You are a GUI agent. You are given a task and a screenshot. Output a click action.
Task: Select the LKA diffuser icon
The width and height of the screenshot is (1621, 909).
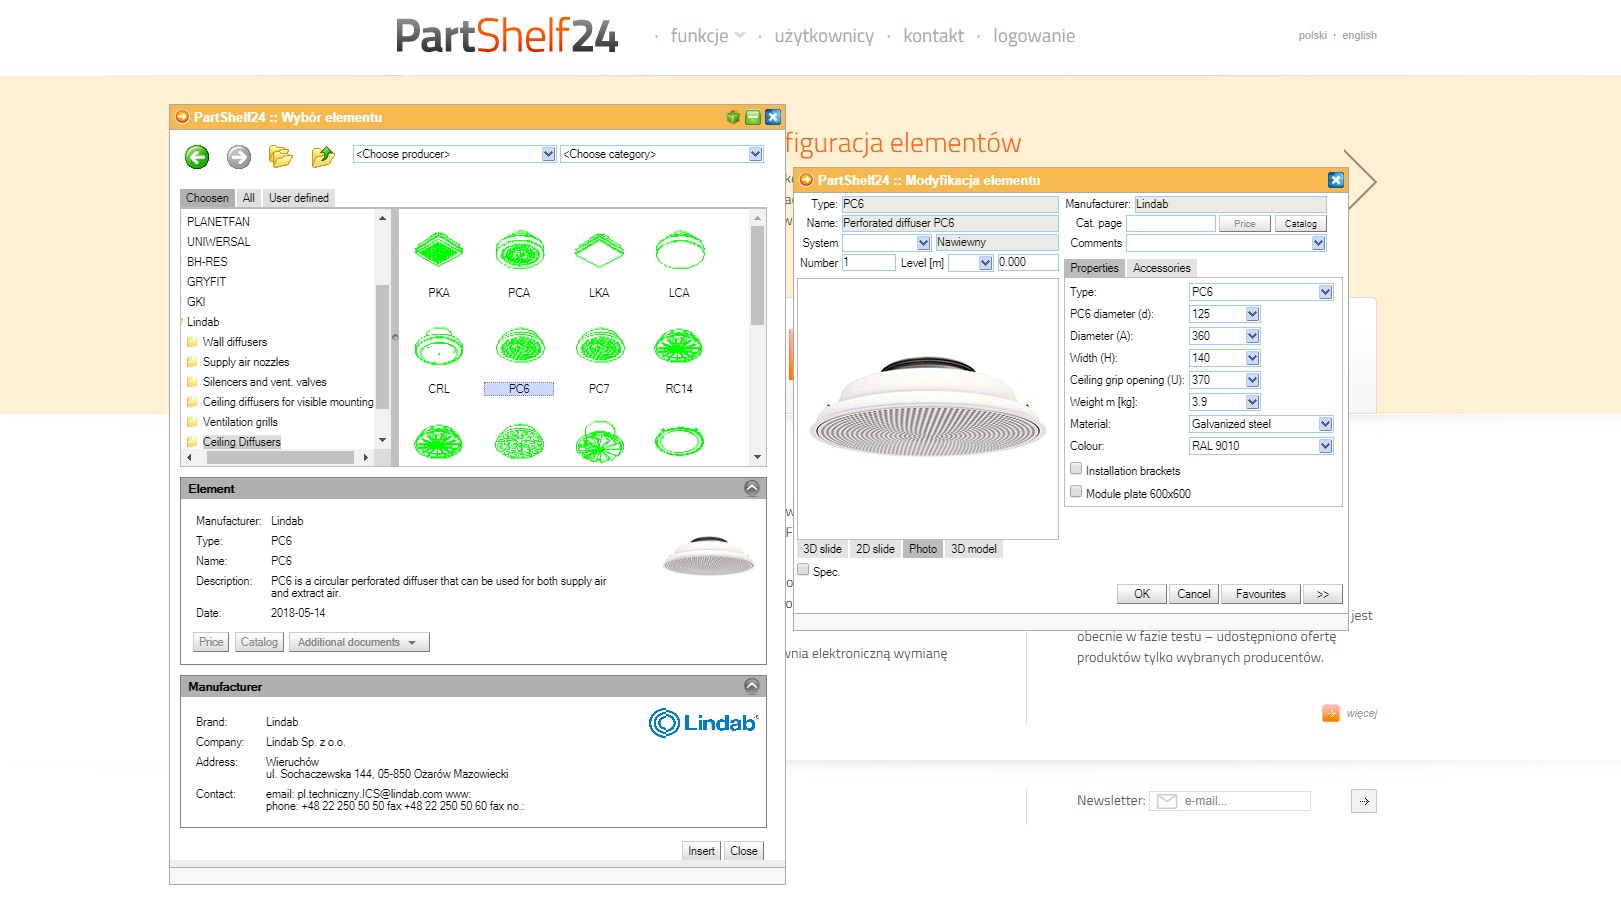tap(599, 250)
